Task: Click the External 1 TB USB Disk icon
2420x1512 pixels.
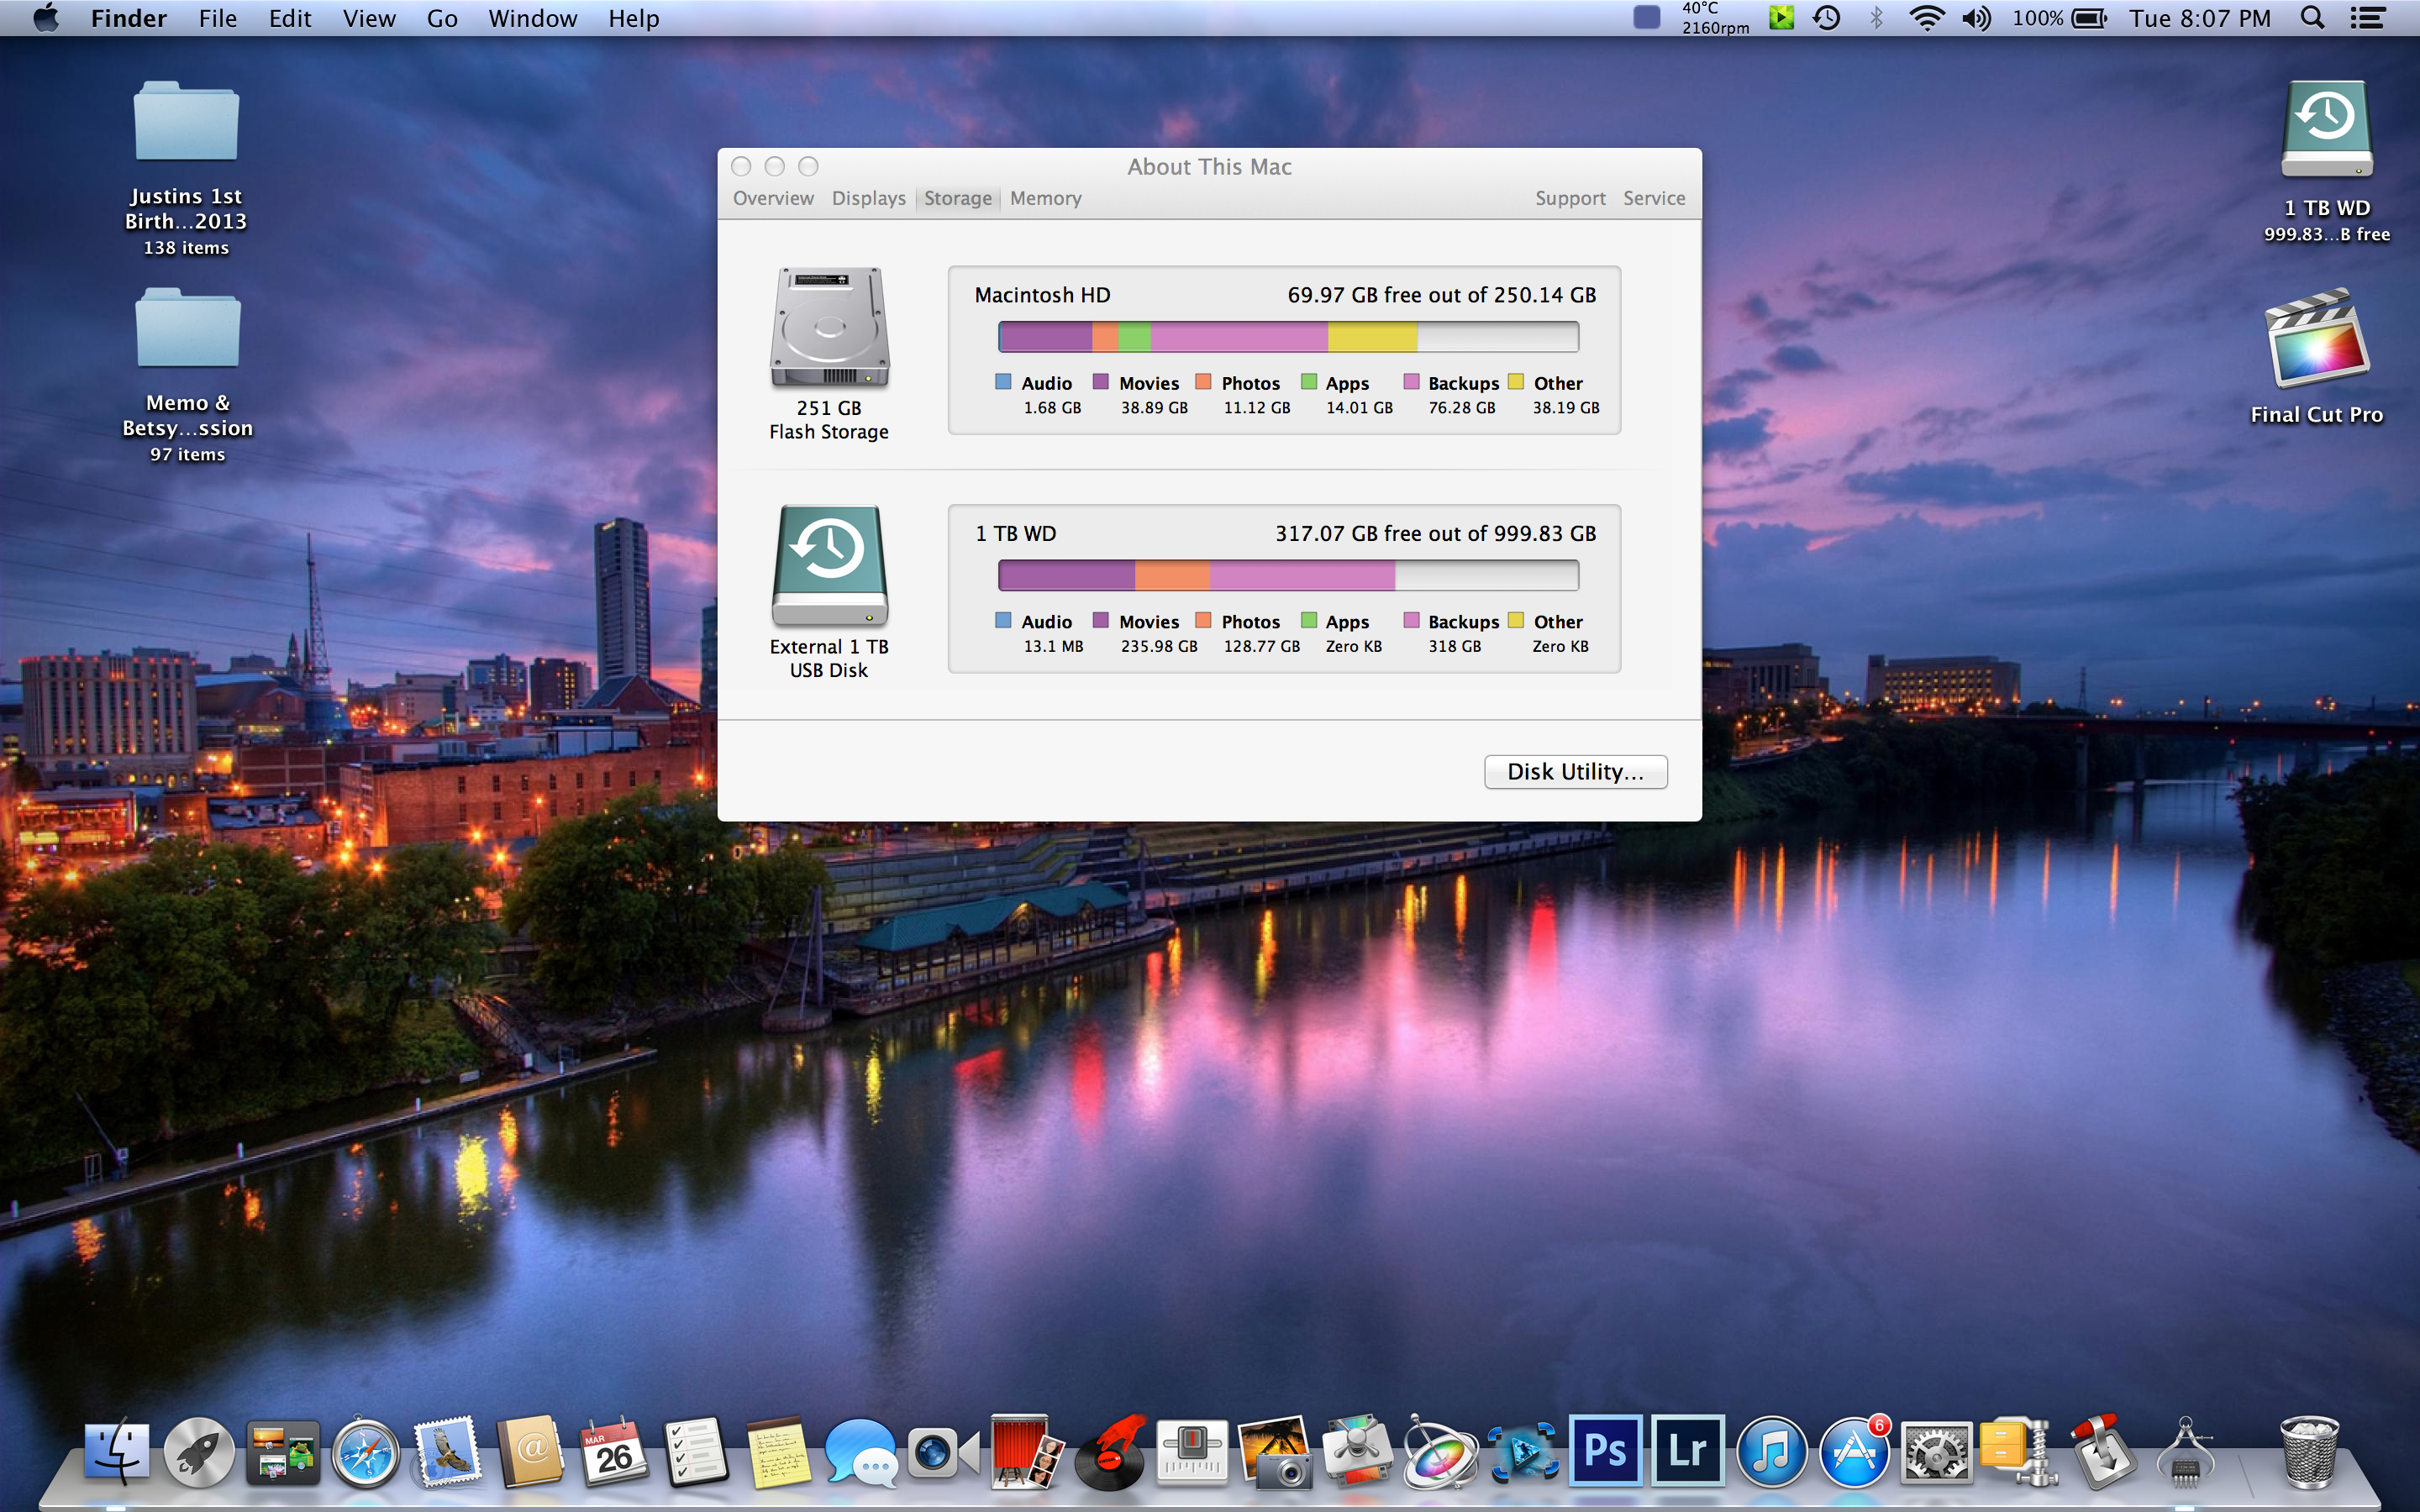Action: click(829, 566)
